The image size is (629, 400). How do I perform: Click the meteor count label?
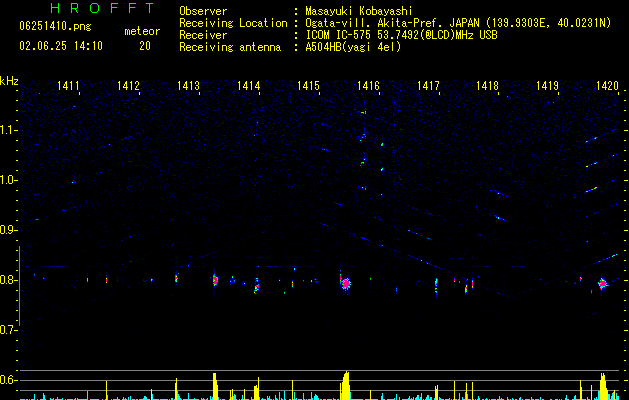click(x=142, y=31)
